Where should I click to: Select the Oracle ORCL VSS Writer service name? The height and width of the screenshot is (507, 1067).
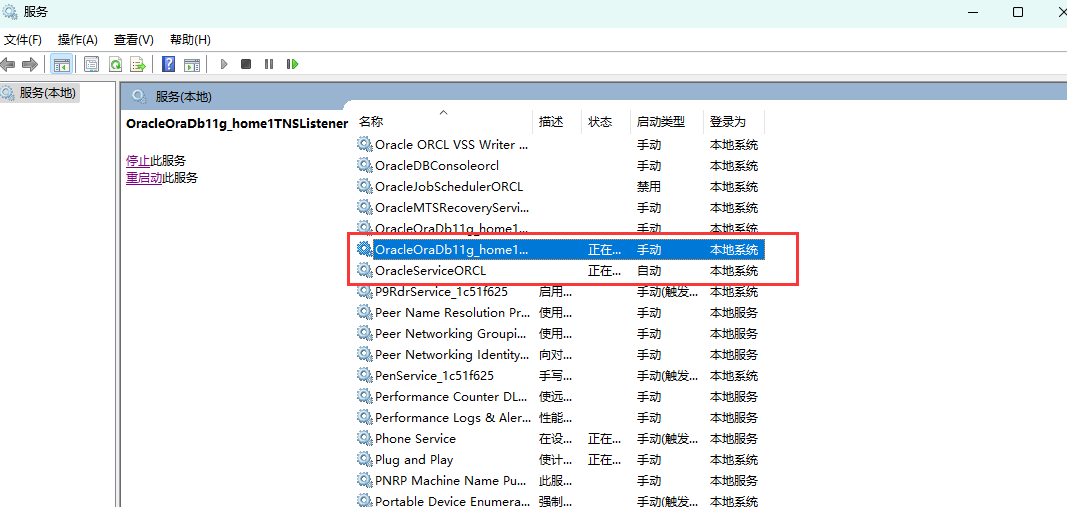(x=451, y=144)
